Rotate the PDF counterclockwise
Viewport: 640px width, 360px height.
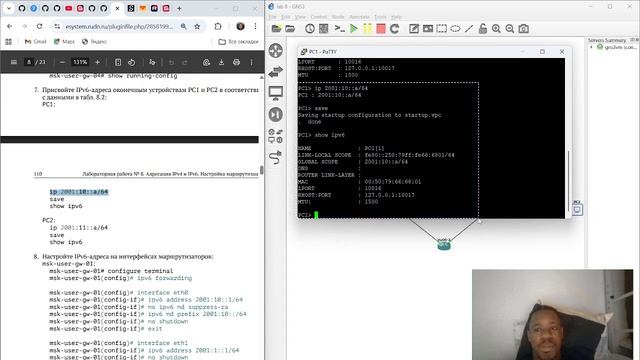click(x=131, y=62)
